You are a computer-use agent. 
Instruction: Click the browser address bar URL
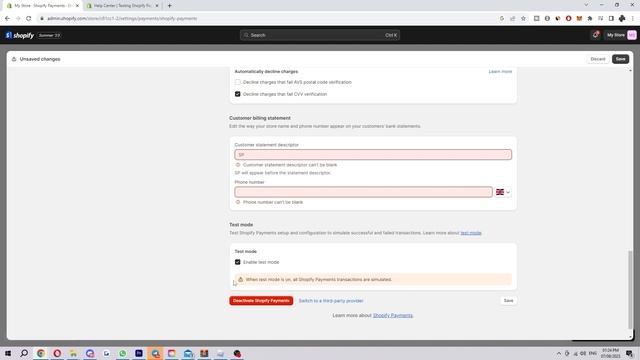(x=122, y=18)
